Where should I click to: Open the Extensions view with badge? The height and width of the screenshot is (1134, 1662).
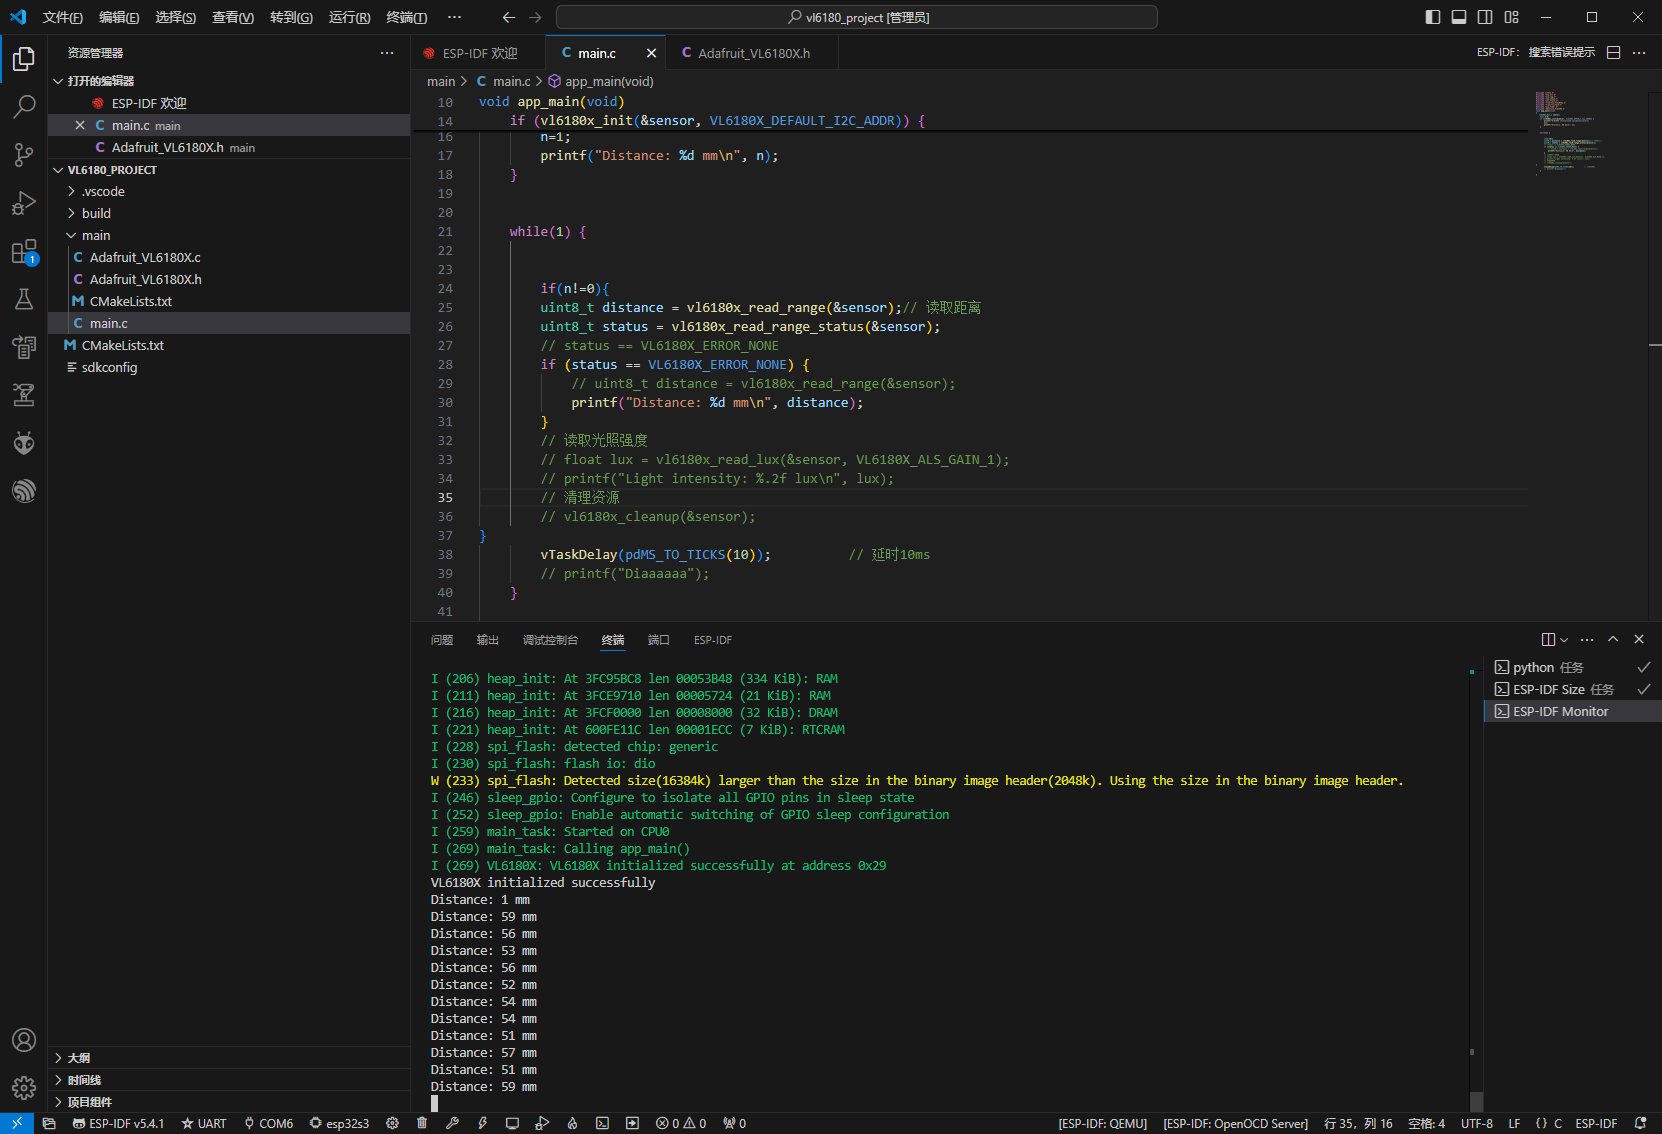(x=24, y=252)
